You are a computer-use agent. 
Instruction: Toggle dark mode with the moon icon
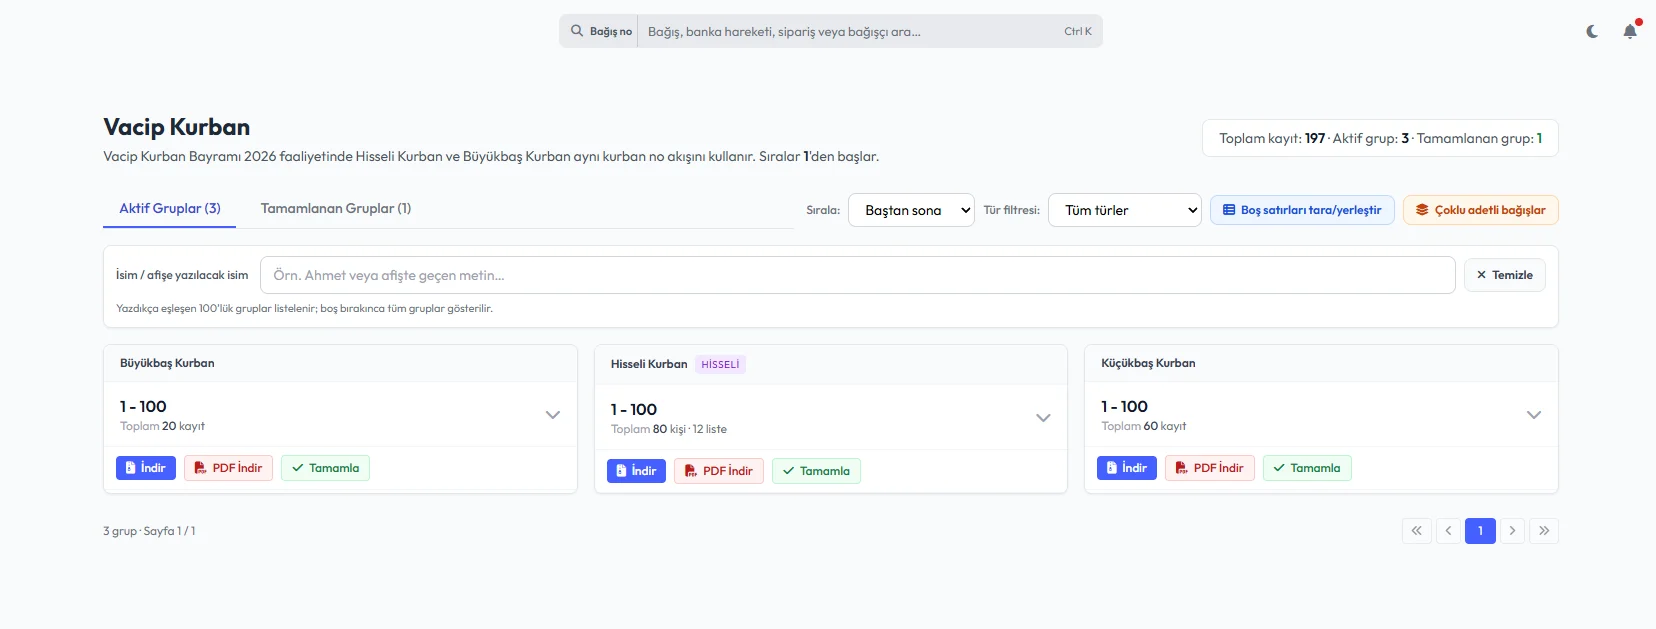click(x=1592, y=32)
